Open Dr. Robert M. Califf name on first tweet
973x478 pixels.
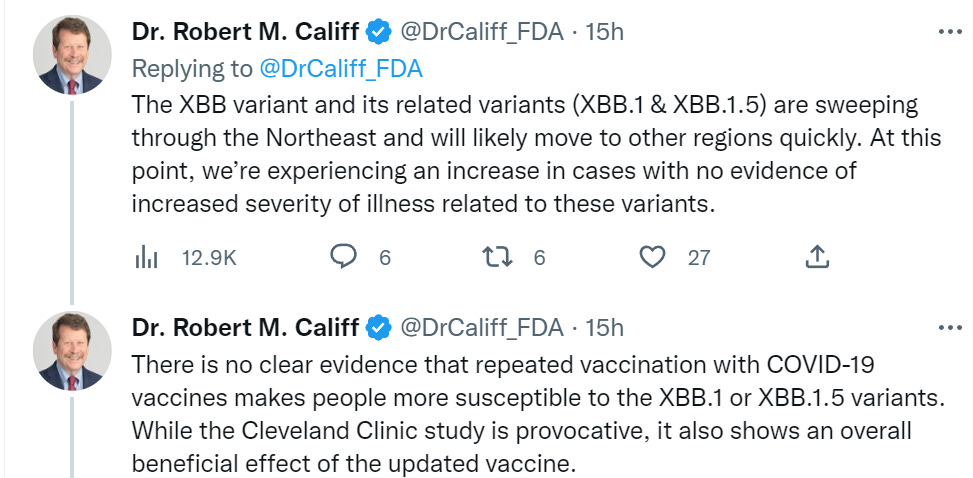point(246,32)
